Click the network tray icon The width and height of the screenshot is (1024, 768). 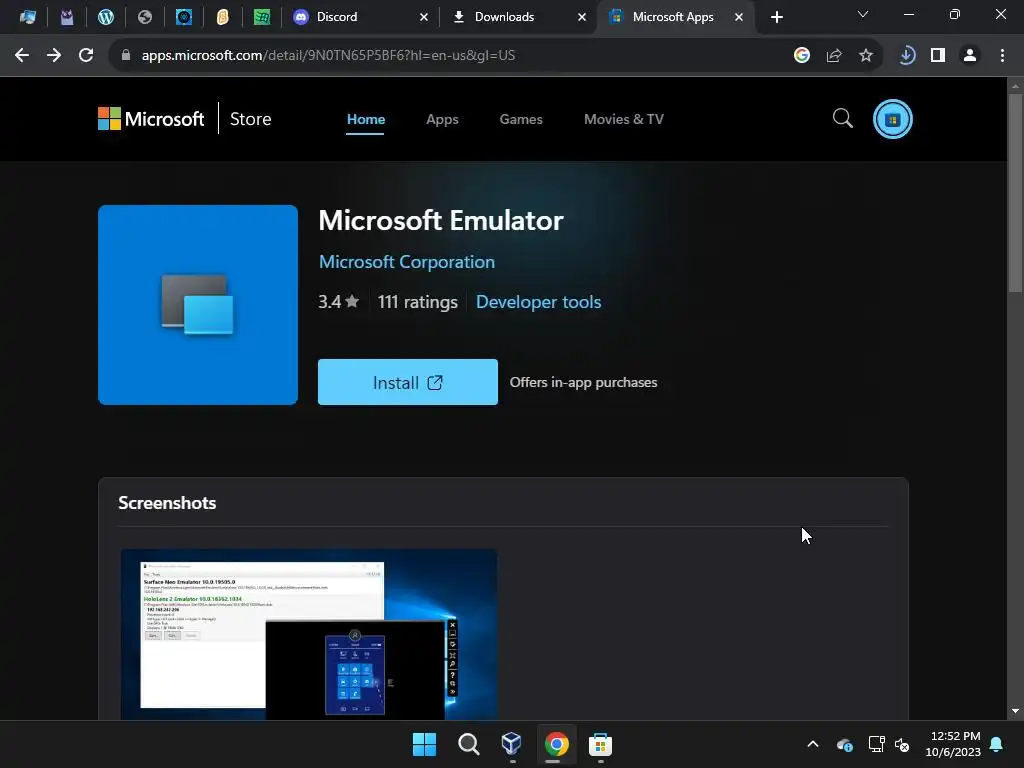876,744
